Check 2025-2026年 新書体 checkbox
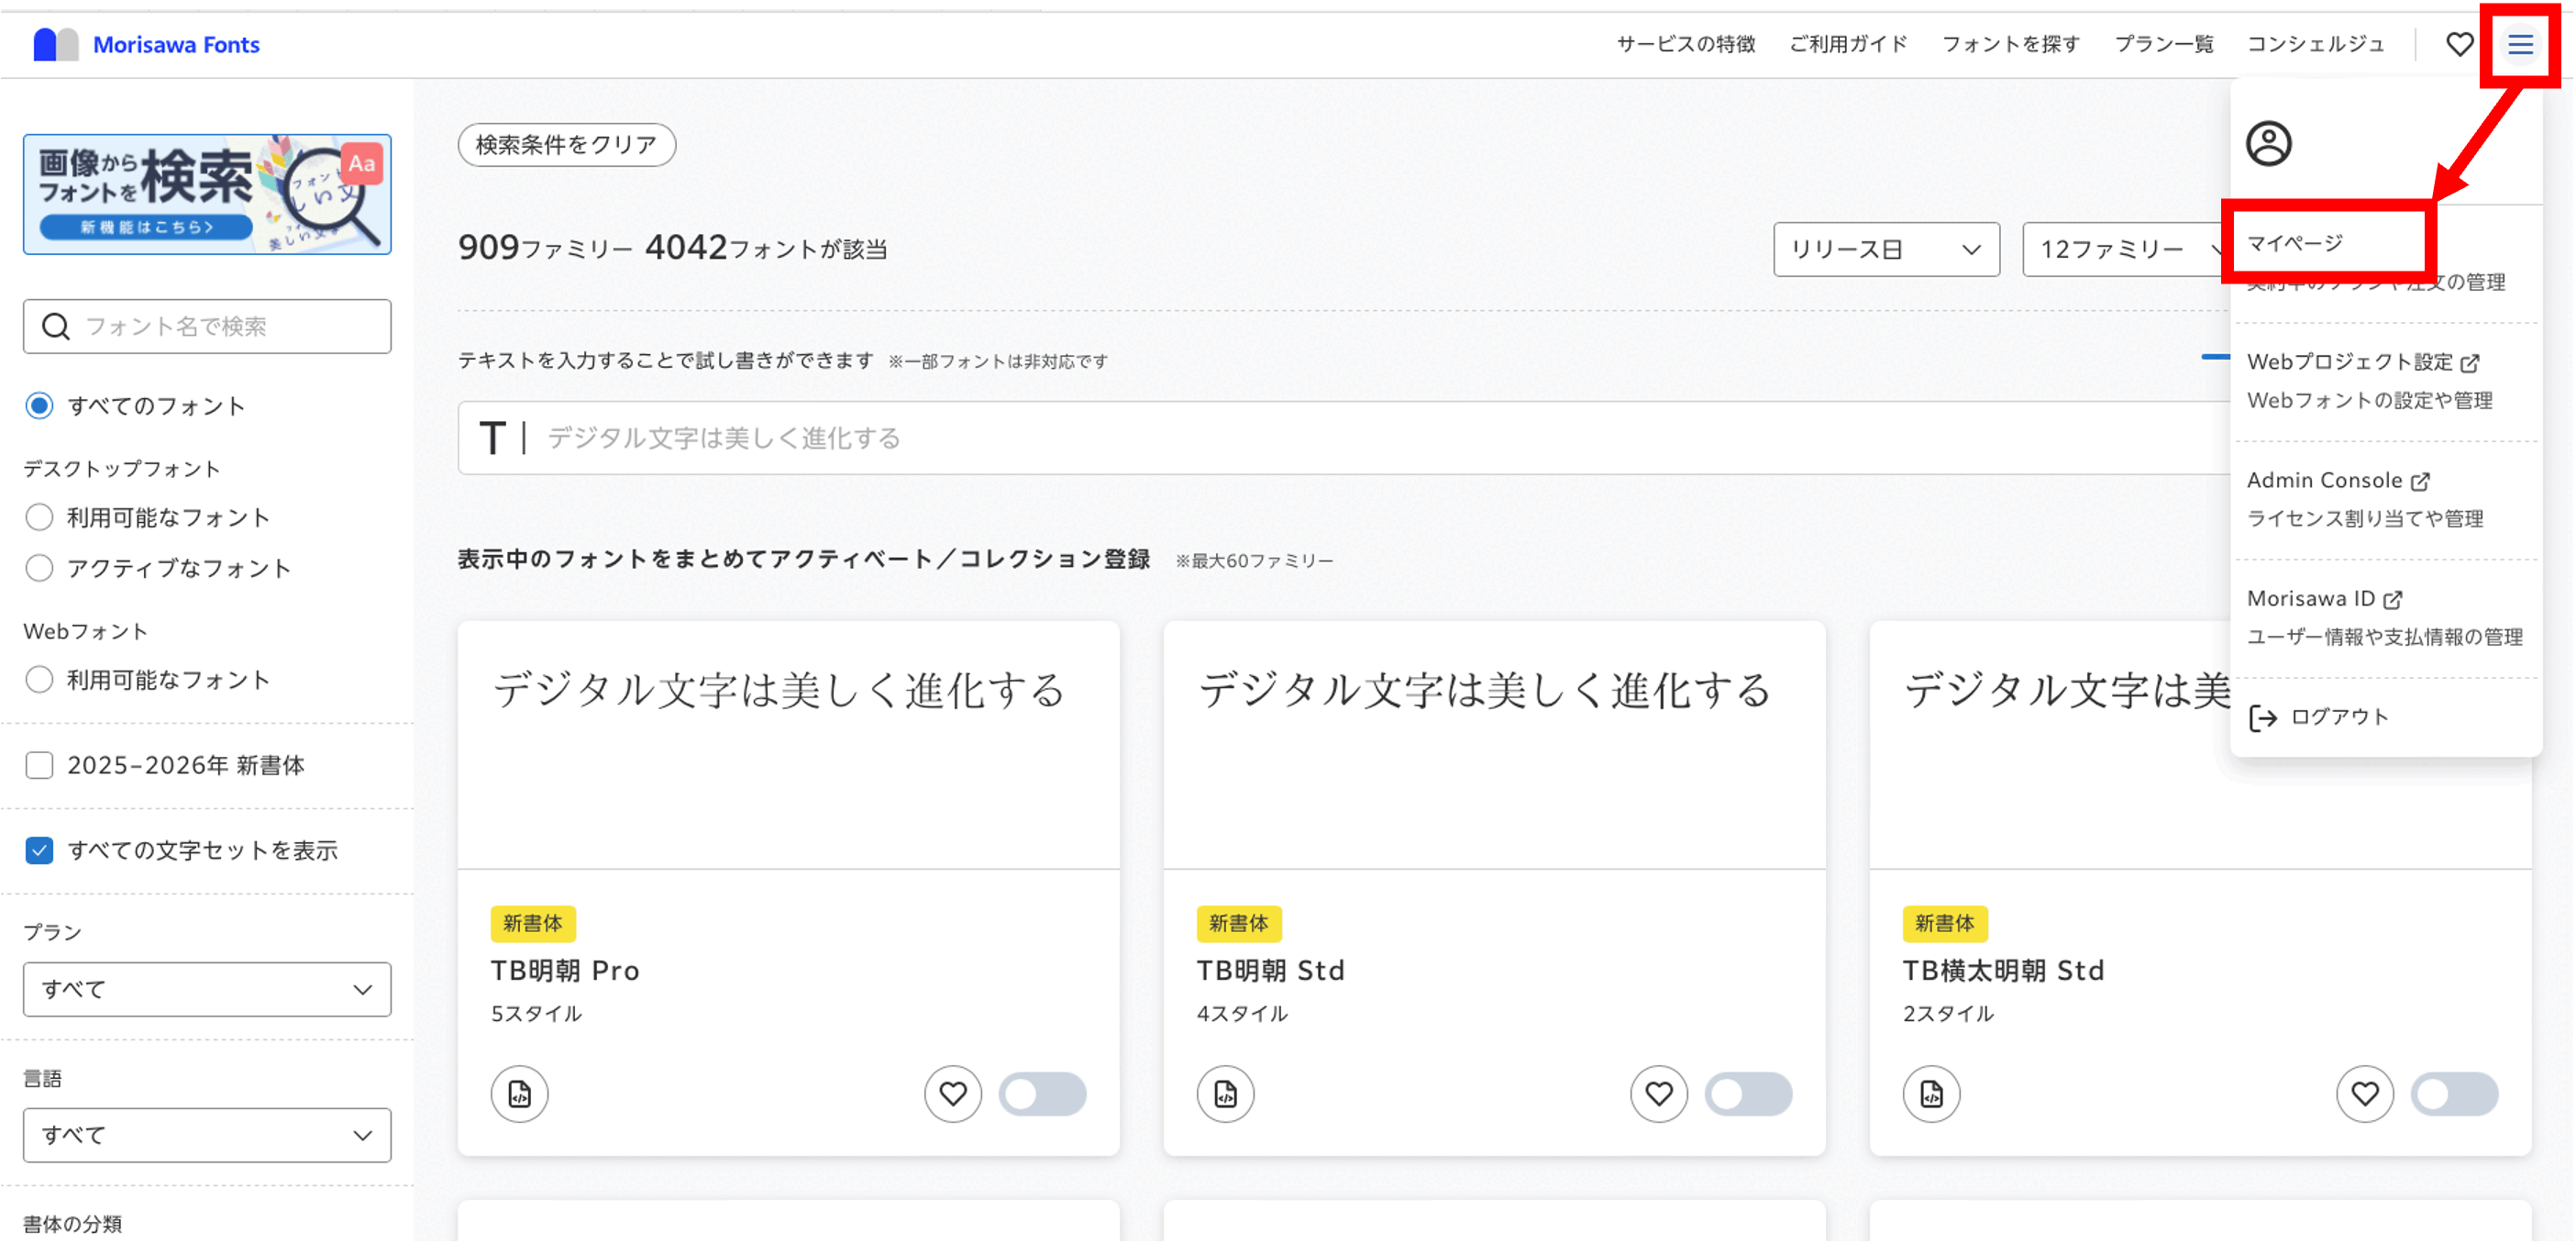Screen dimensions: 2576x1244 pyautogui.click(x=39, y=765)
